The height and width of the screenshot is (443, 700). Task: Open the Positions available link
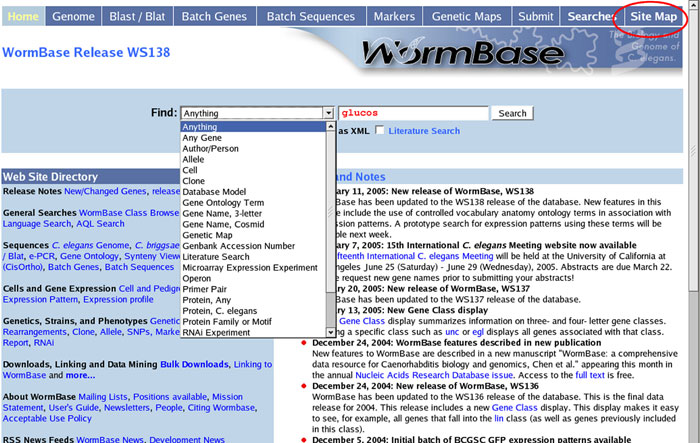pos(170,397)
